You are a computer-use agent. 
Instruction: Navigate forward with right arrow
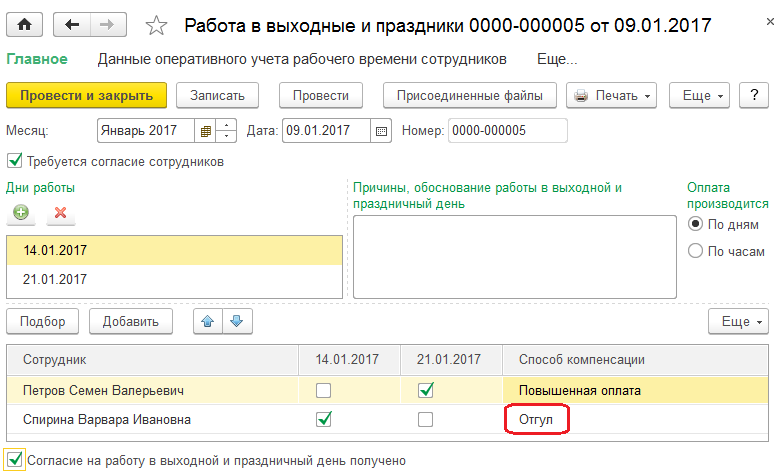pyautogui.click(x=108, y=24)
